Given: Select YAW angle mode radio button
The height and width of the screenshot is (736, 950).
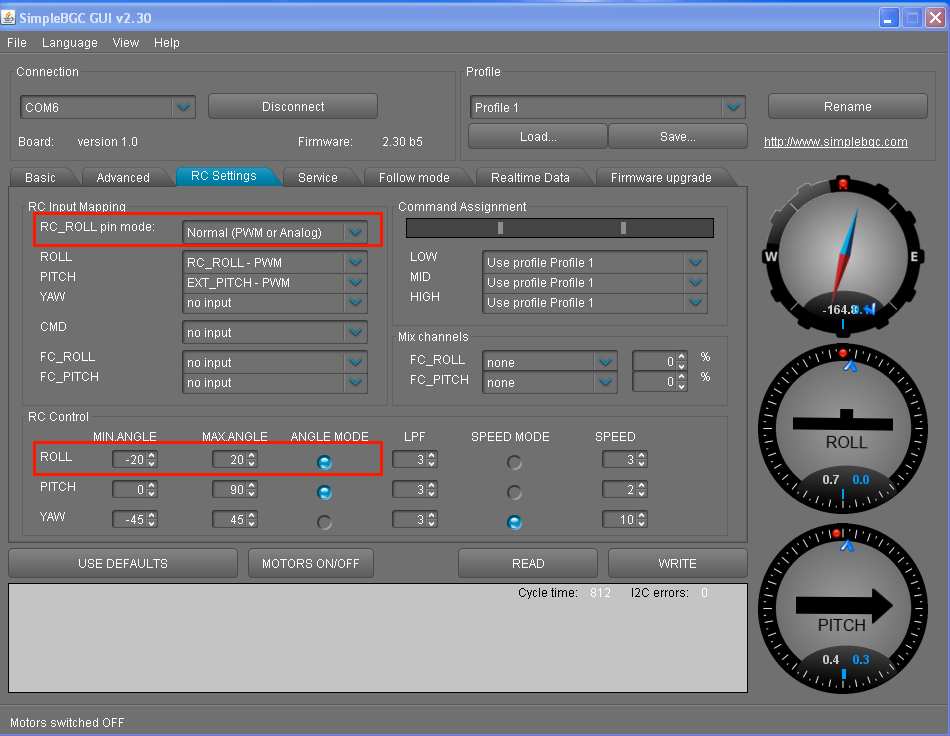Looking at the screenshot, I should [x=325, y=522].
